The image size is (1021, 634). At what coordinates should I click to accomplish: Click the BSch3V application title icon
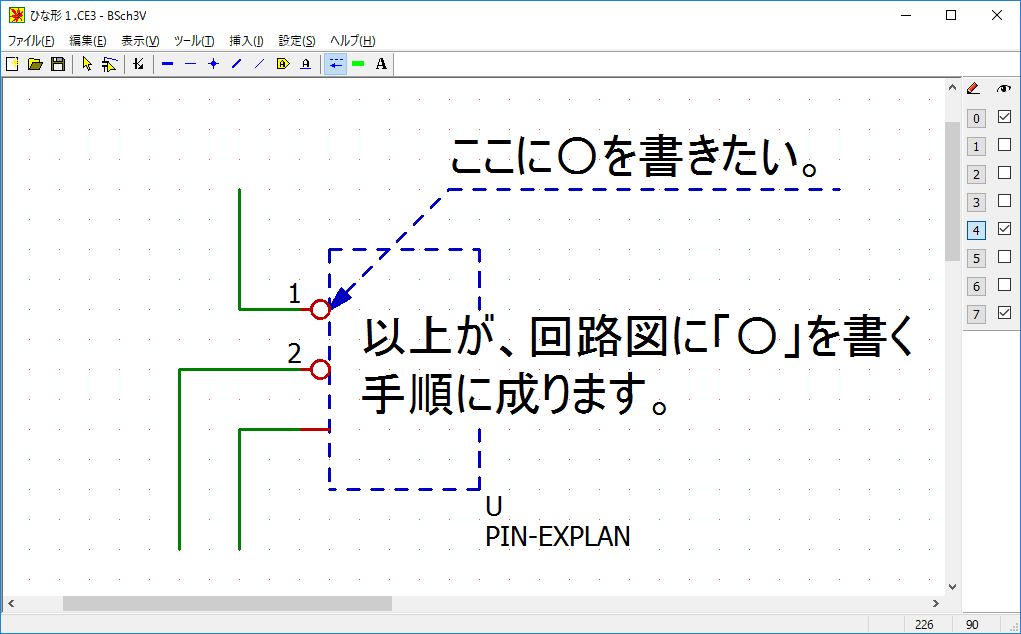pyautogui.click(x=16, y=15)
